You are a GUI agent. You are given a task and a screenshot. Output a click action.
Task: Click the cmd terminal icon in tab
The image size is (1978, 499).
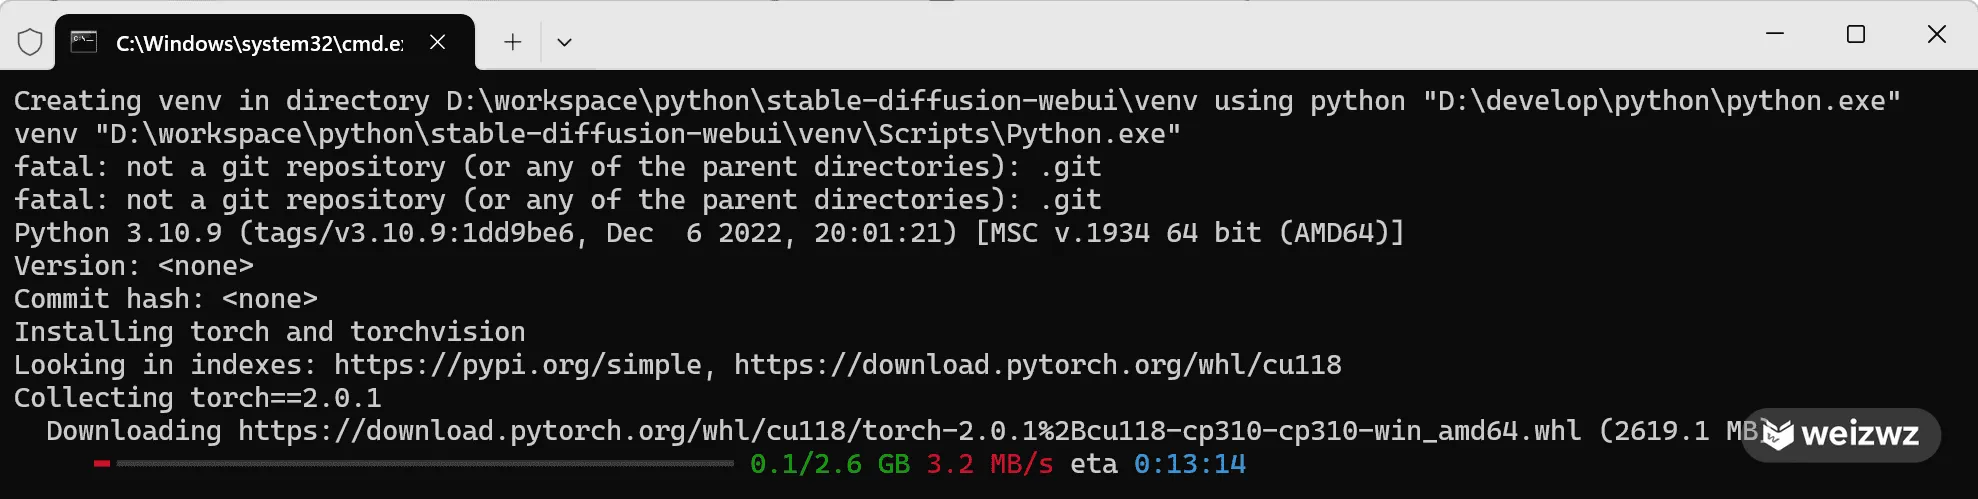click(84, 42)
